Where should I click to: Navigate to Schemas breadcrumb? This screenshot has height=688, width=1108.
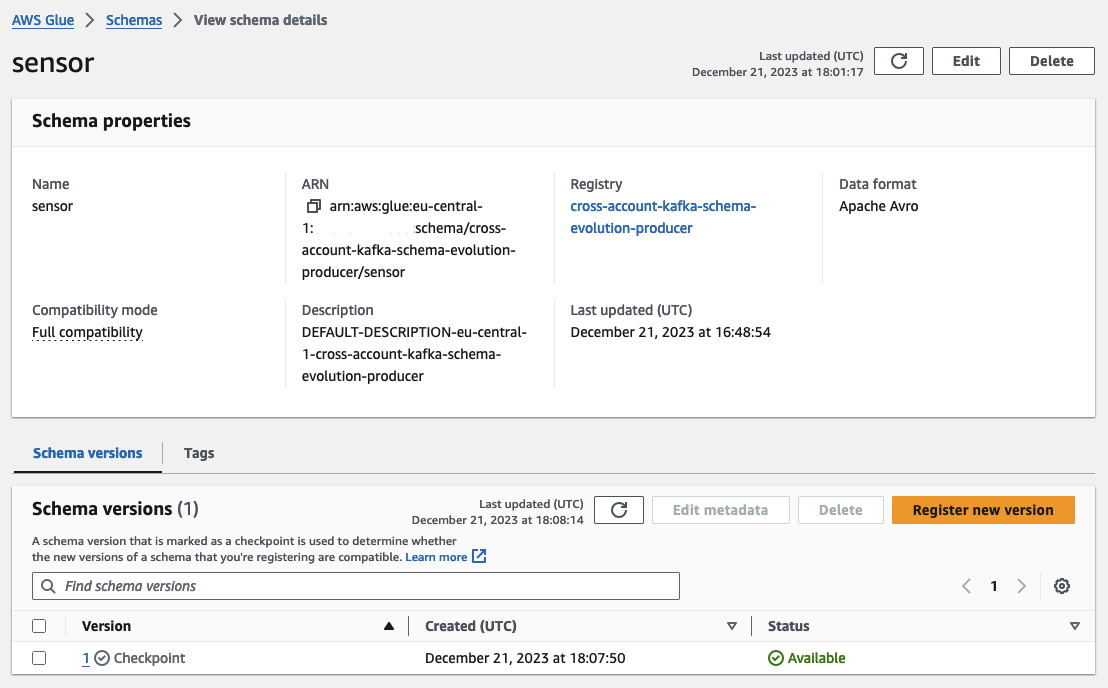(x=134, y=20)
